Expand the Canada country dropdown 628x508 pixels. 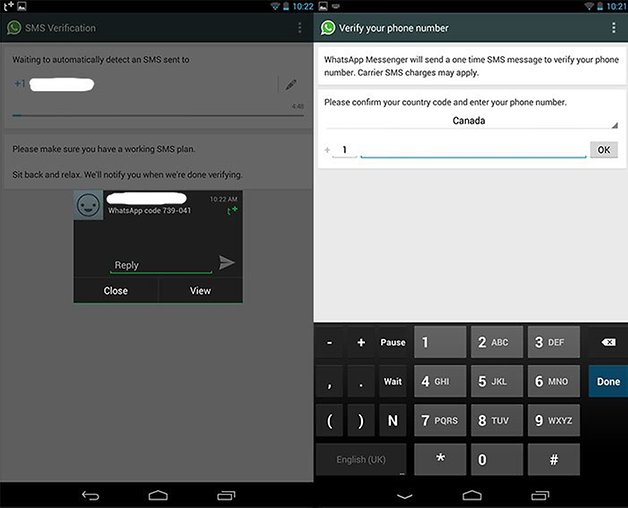coord(470,121)
